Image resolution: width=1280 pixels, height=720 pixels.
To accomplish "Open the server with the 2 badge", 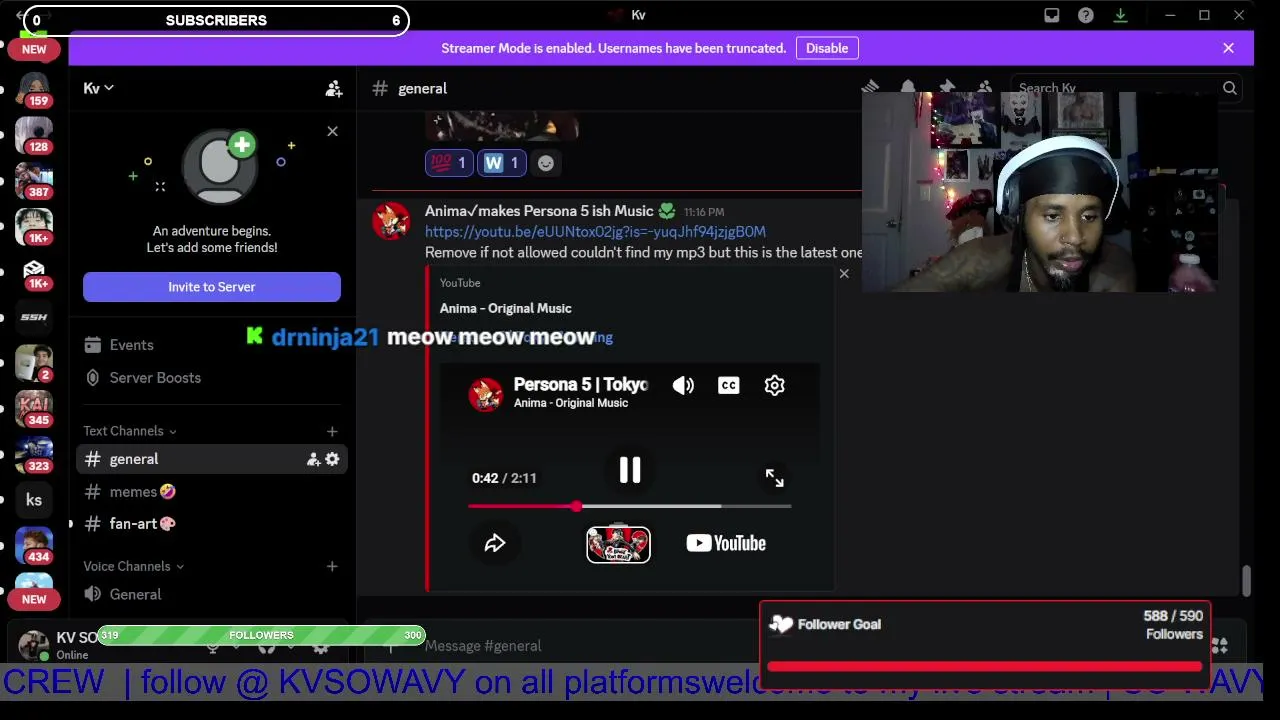I will click(x=34, y=363).
